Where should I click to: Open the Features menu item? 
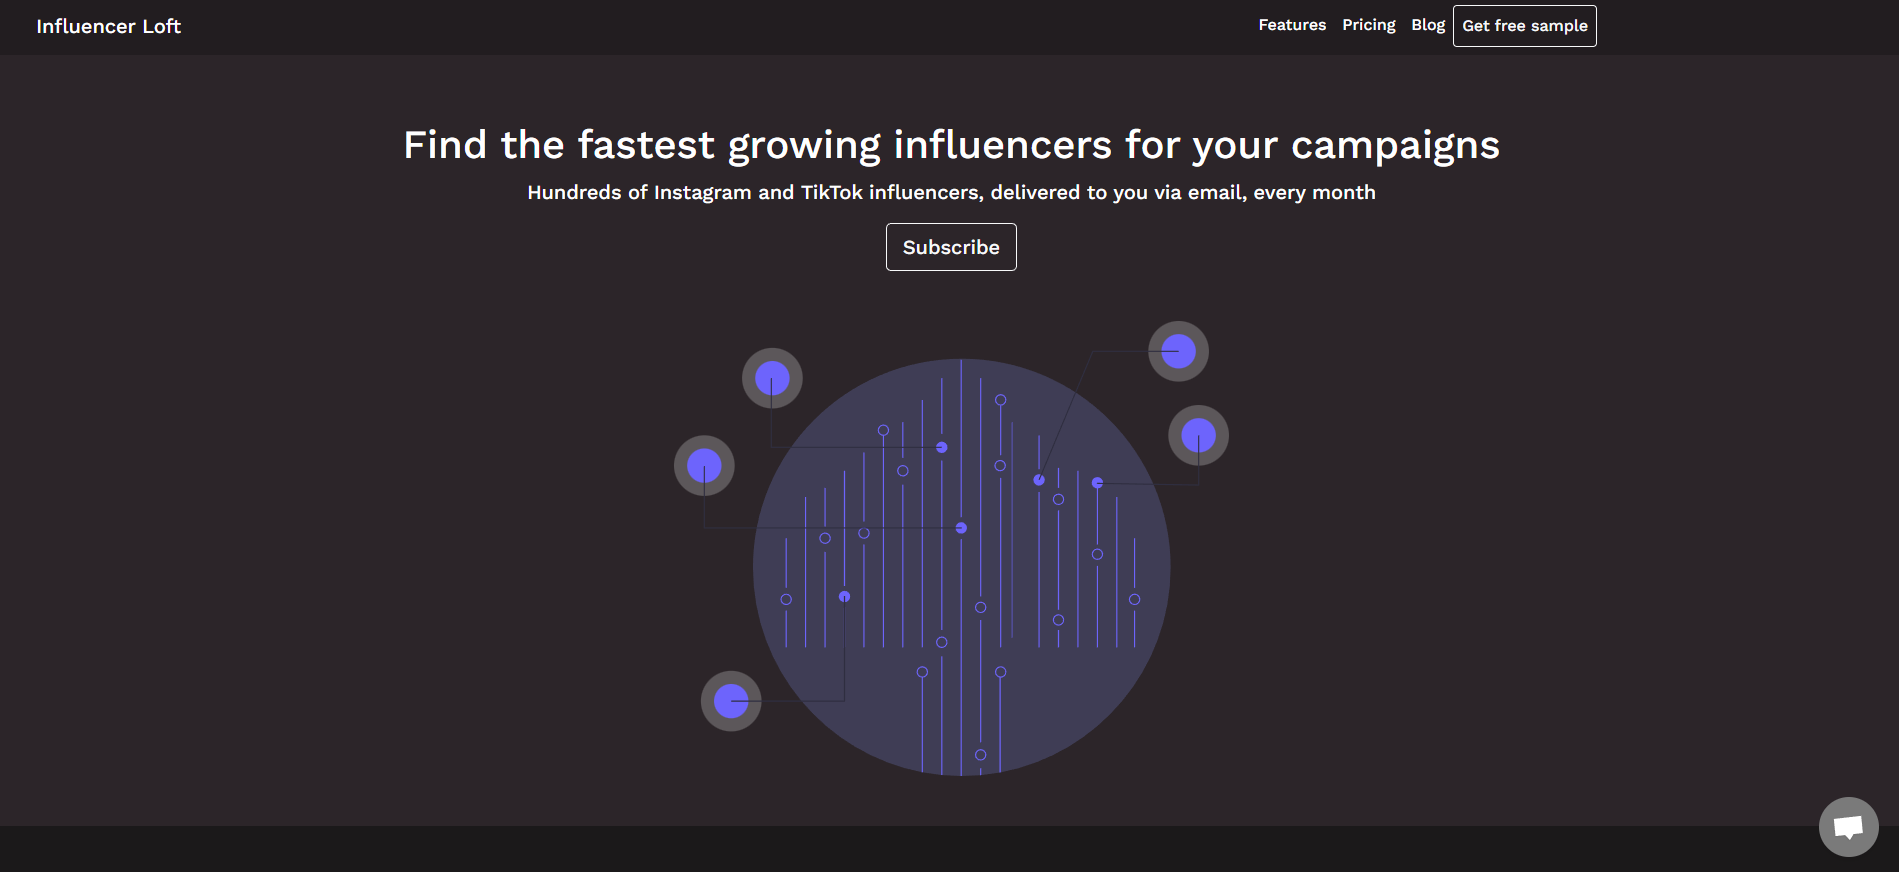[x=1292, y=25]
